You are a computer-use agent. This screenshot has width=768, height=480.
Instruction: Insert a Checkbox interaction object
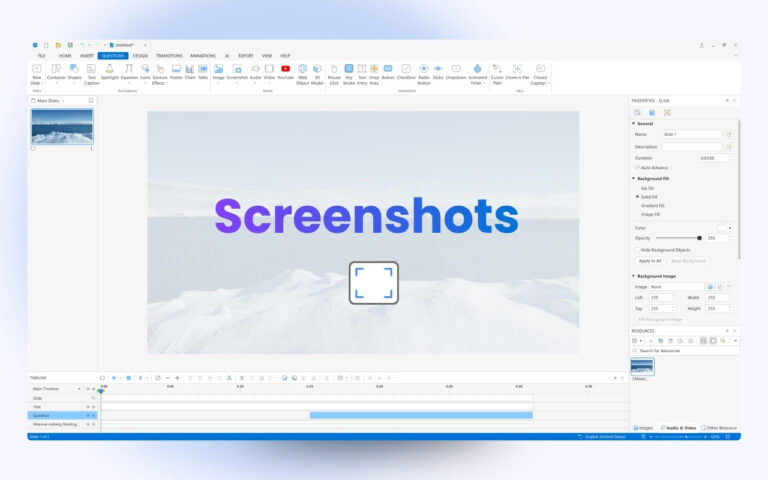[x=406, y=72]
